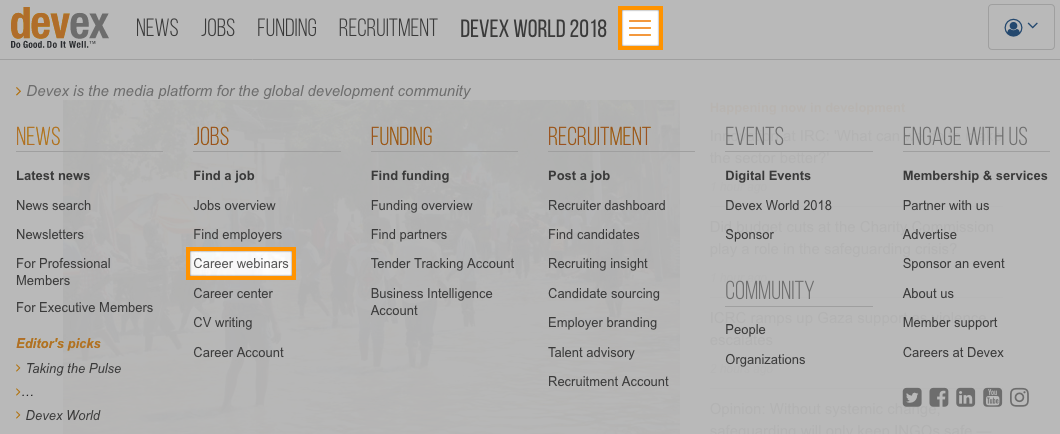
Task: Open Find candidates link
Action: [x=594, y=235]
